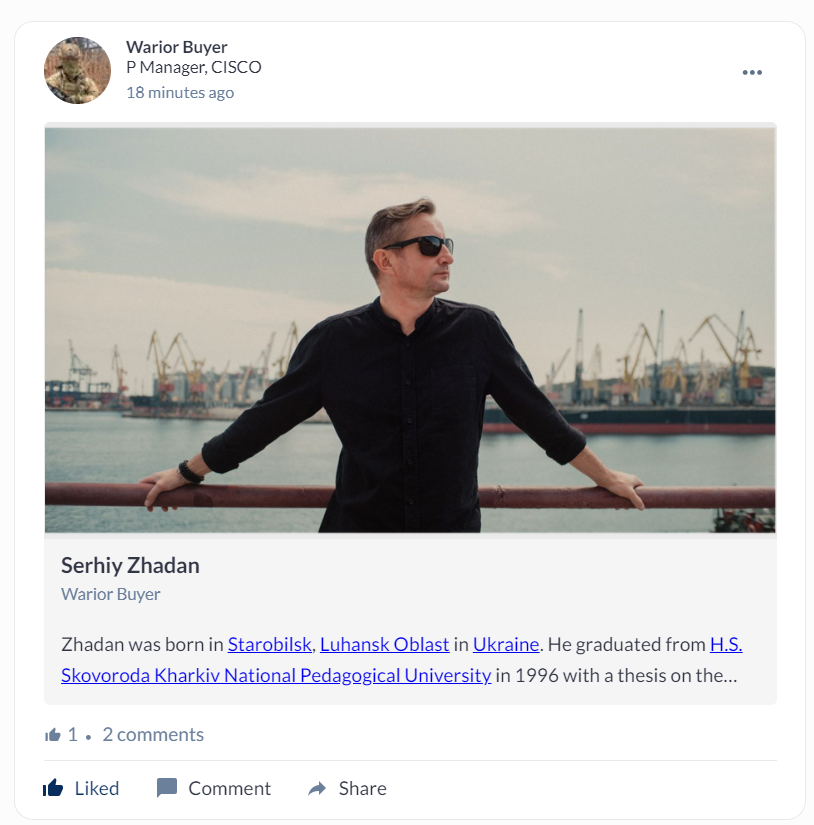Open the photo of man at harbor
814x825 pixels.
pyautogui.click(x=410, y=330)
